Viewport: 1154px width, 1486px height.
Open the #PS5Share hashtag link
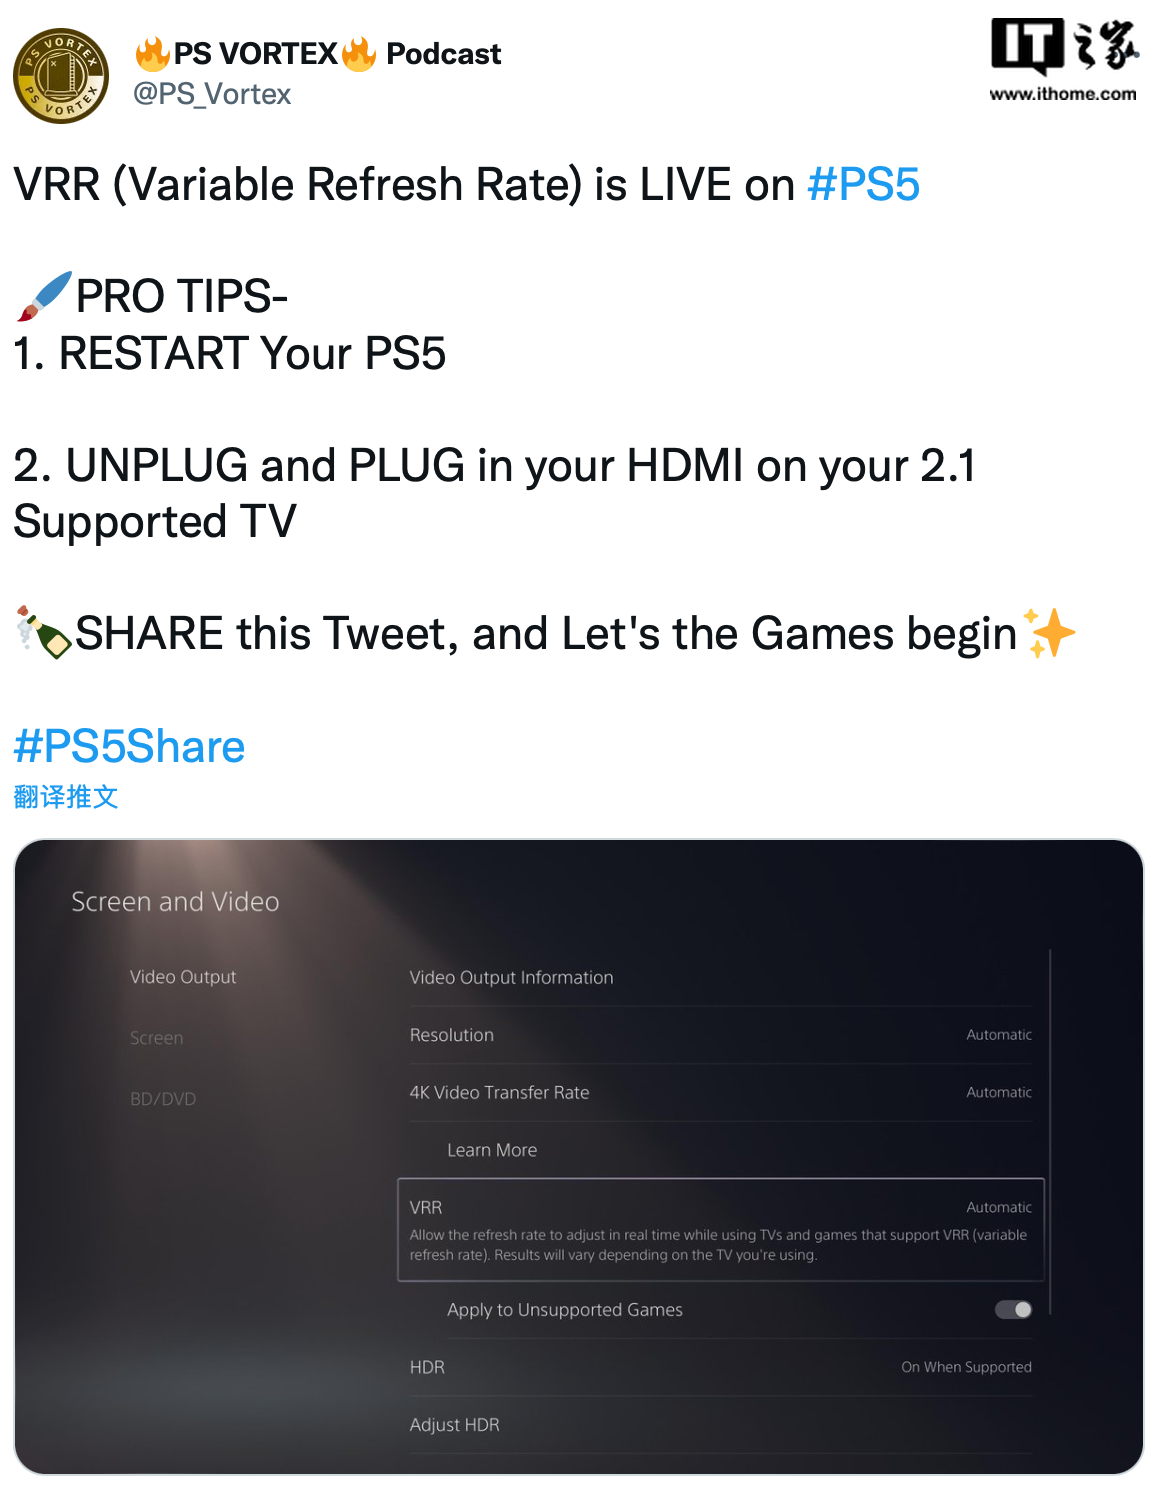point(129,747)
